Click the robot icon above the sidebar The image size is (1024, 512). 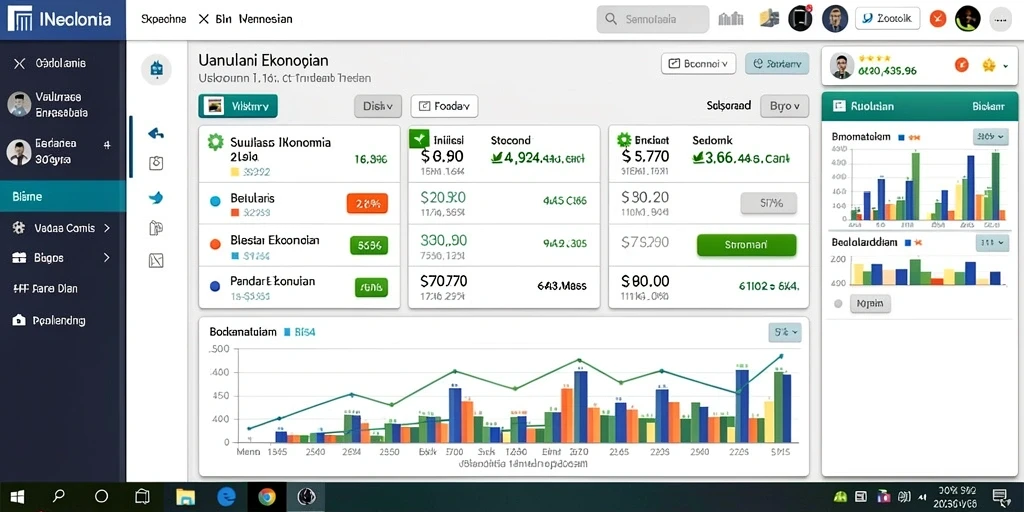point(156,69)
